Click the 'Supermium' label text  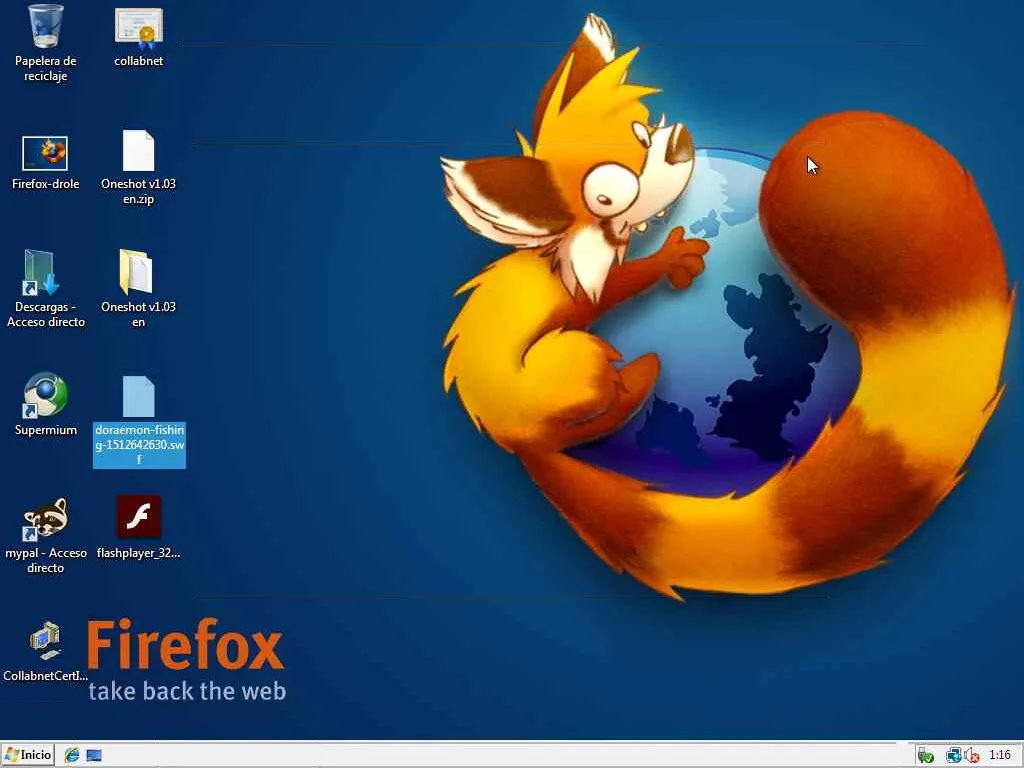[46, 430]
